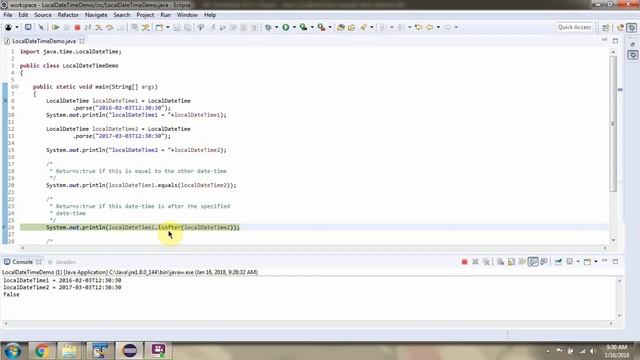Screen dimensions: 640x360
Task: Click the Open Task folder icon
Action: coord(351,27)
